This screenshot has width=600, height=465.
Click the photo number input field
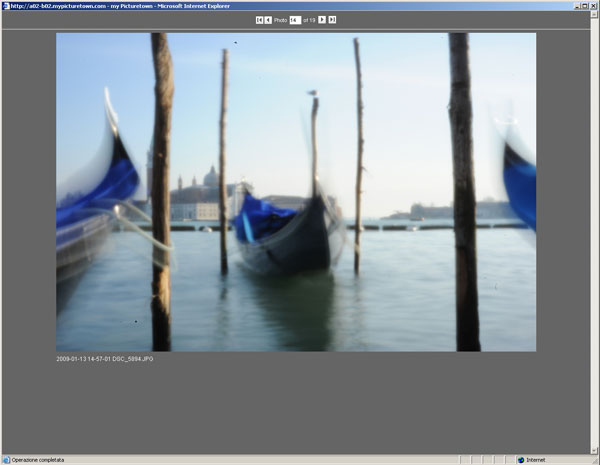click(295, 20)
